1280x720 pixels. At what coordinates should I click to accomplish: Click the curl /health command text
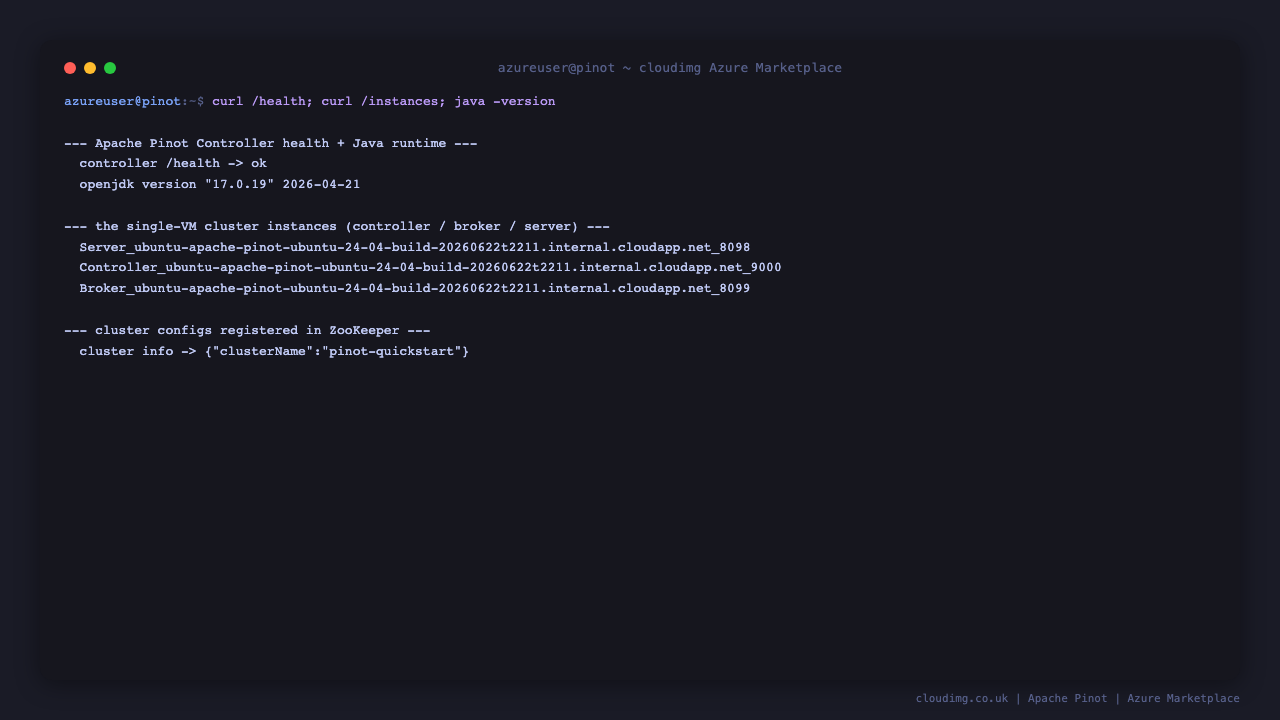[259, 102]
